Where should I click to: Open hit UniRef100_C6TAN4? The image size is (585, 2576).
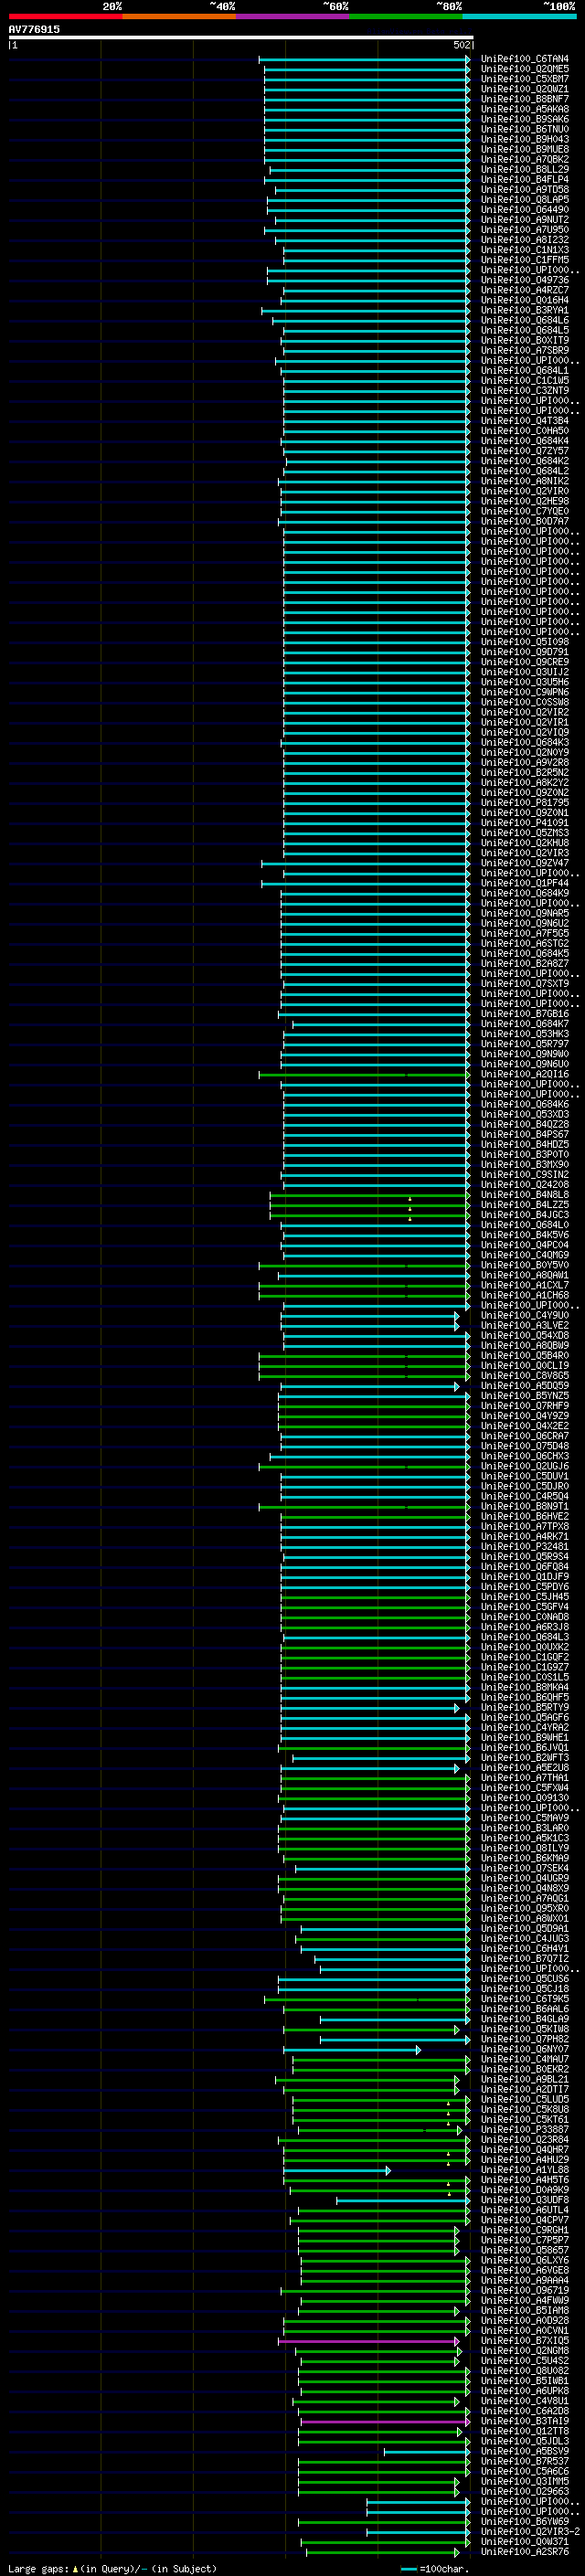524,59
